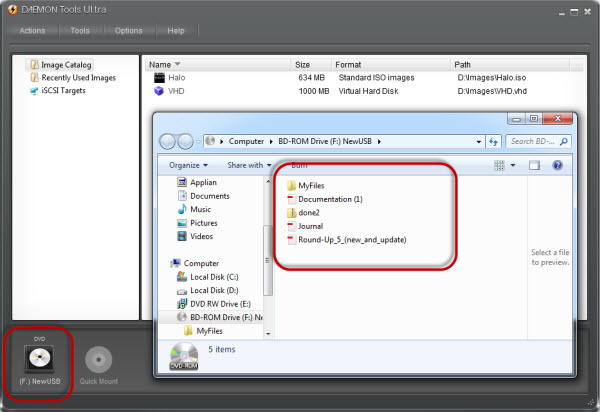Select the Documentation (1) file

pos(324,199)
